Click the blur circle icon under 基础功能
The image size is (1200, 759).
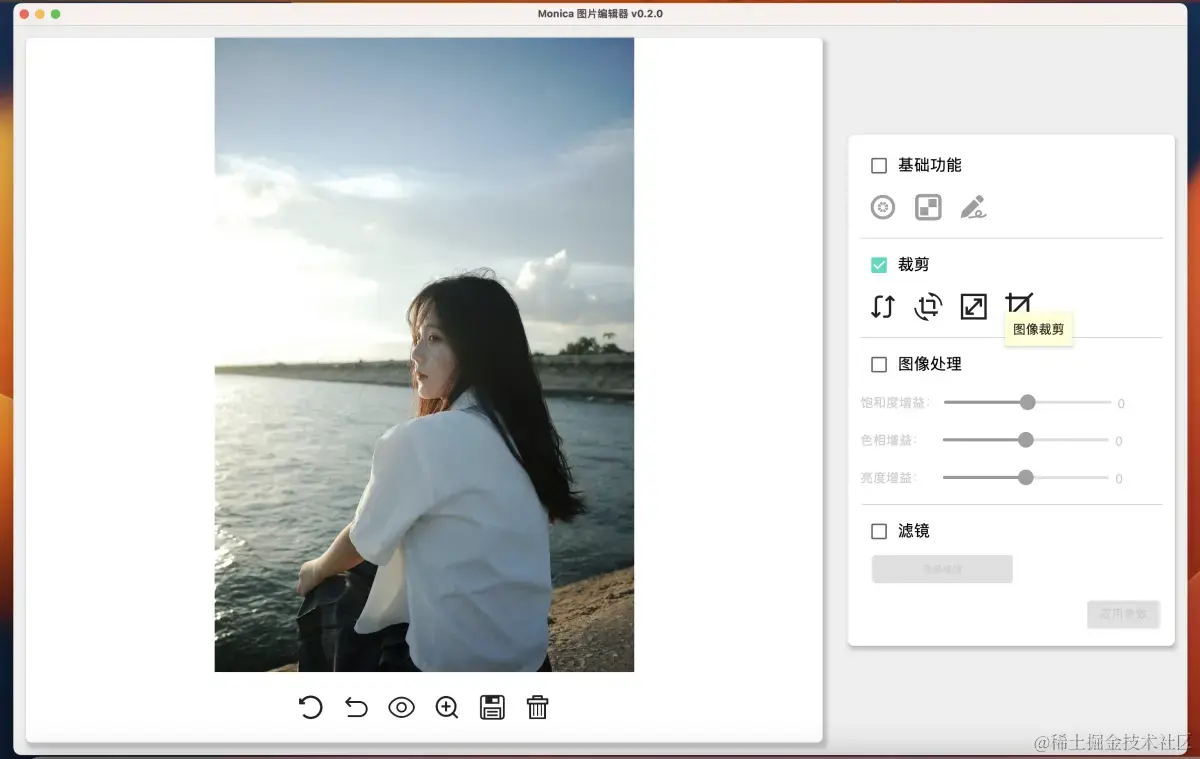[882, 207]
